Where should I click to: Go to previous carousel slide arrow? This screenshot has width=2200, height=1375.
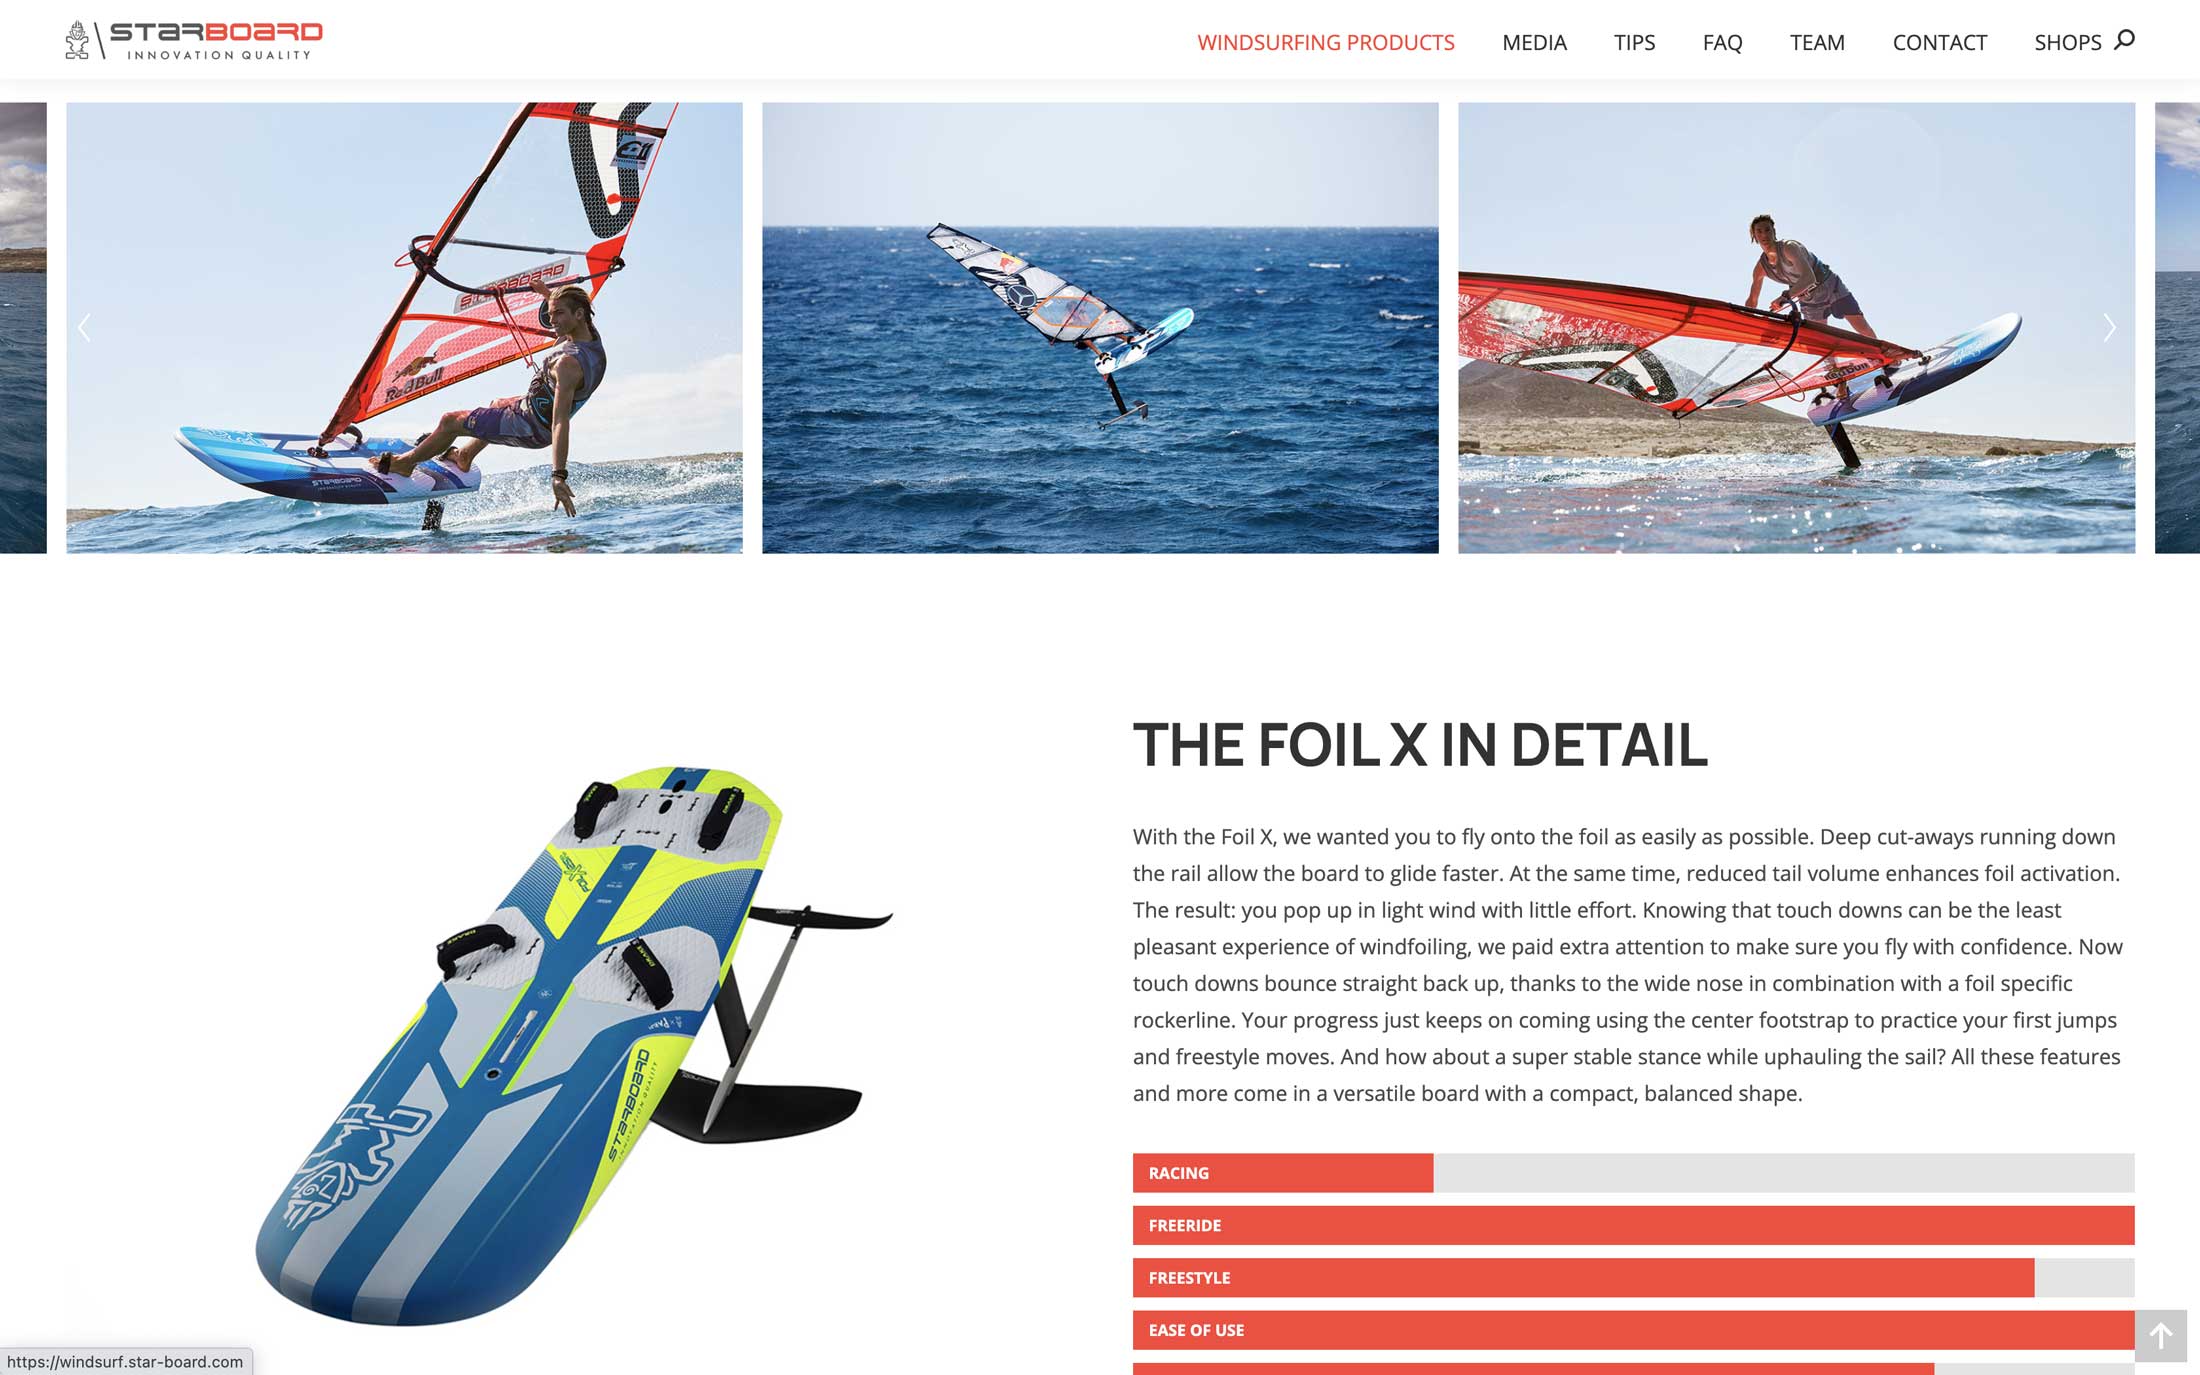click(x=85, y=327)
